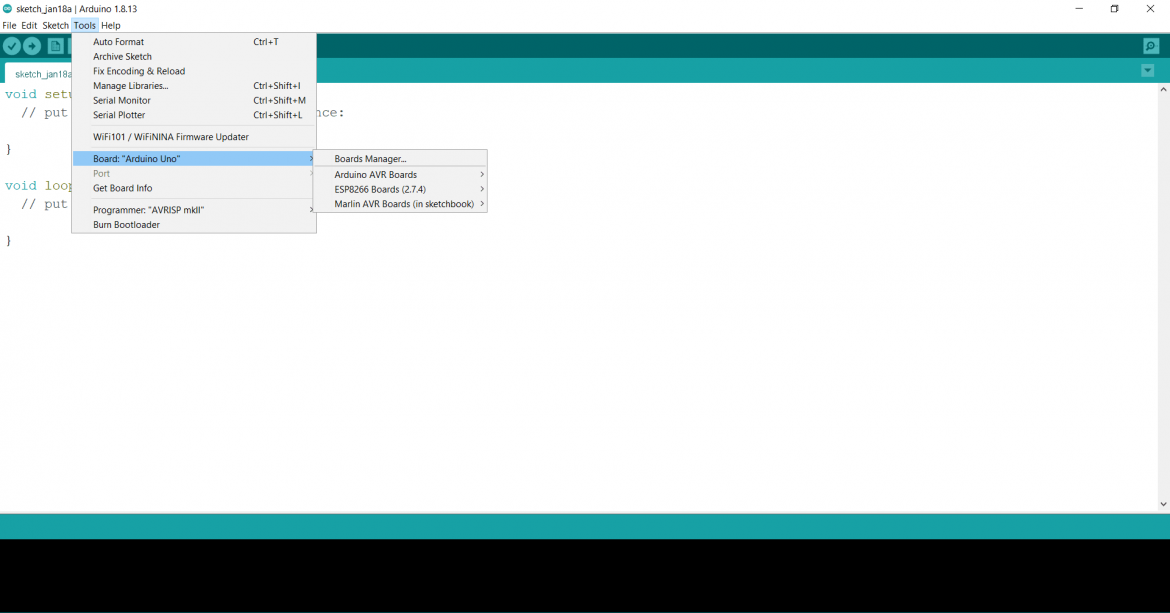Click the Verify checkmark icon

pos(12,46)
